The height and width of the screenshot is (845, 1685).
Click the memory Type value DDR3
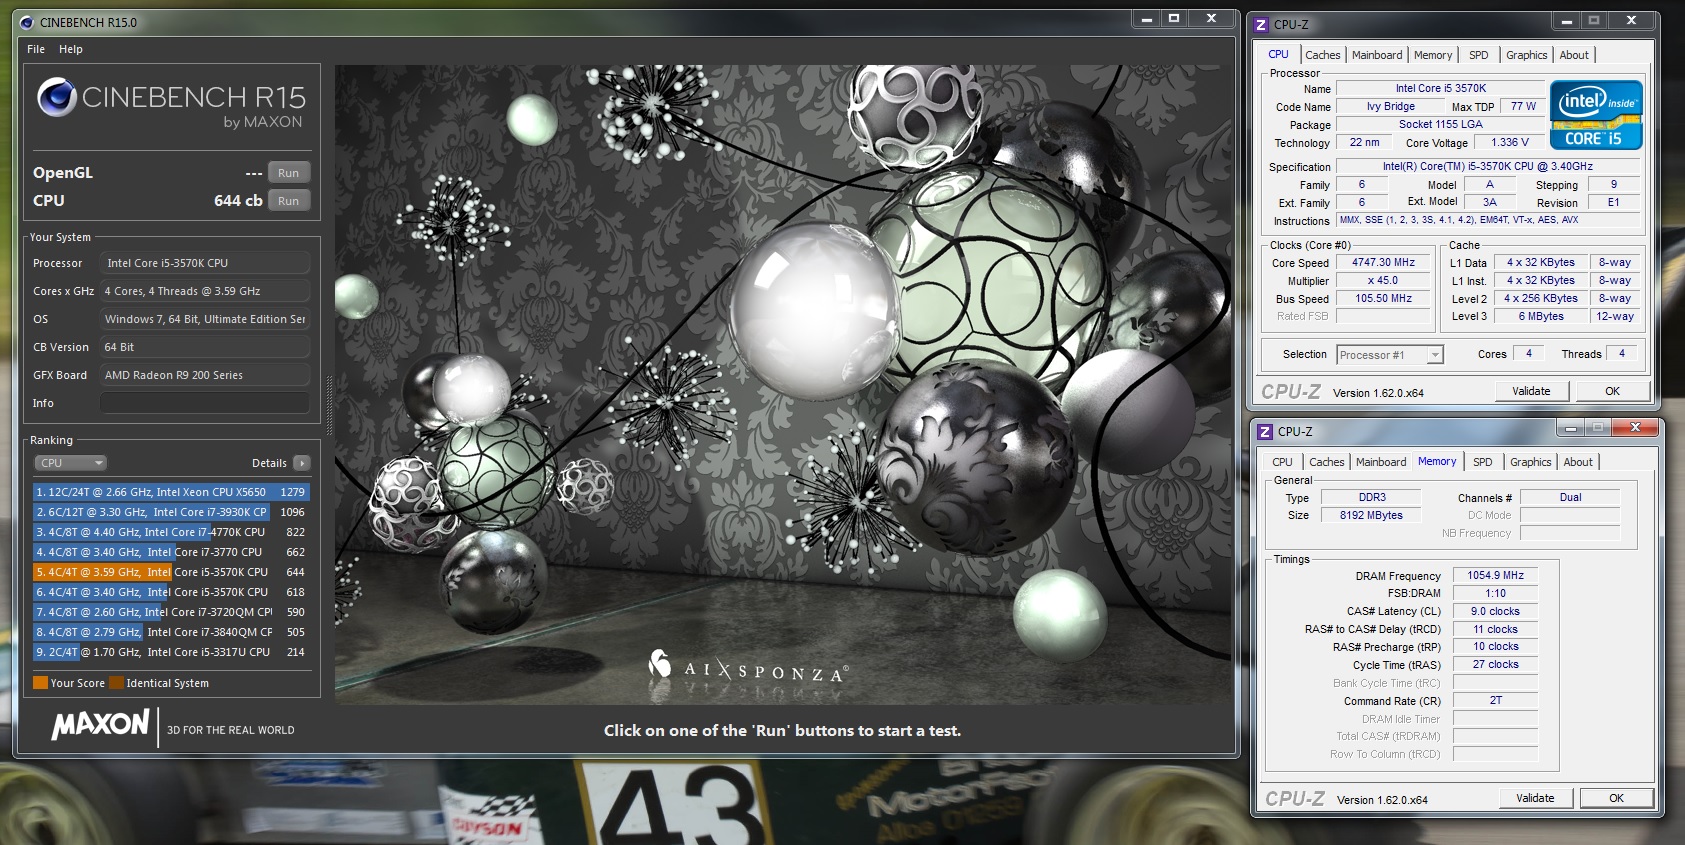1371,498
